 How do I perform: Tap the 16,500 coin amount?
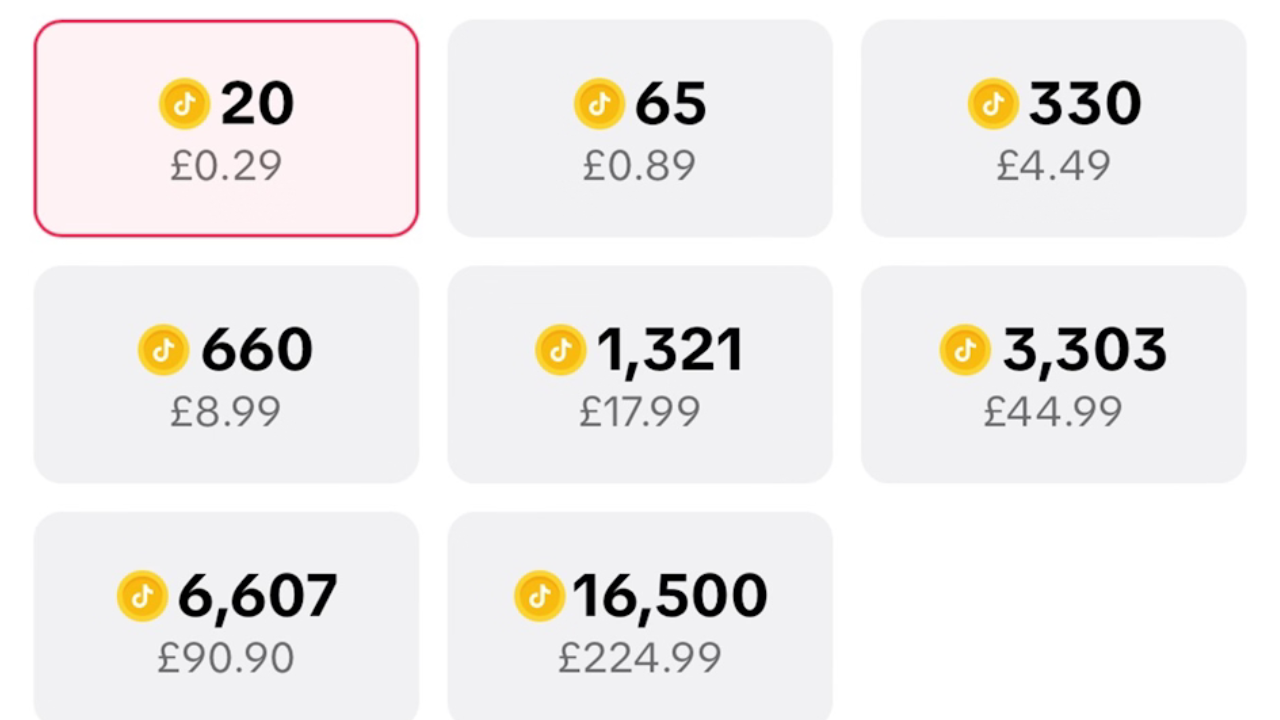(670, 596)
